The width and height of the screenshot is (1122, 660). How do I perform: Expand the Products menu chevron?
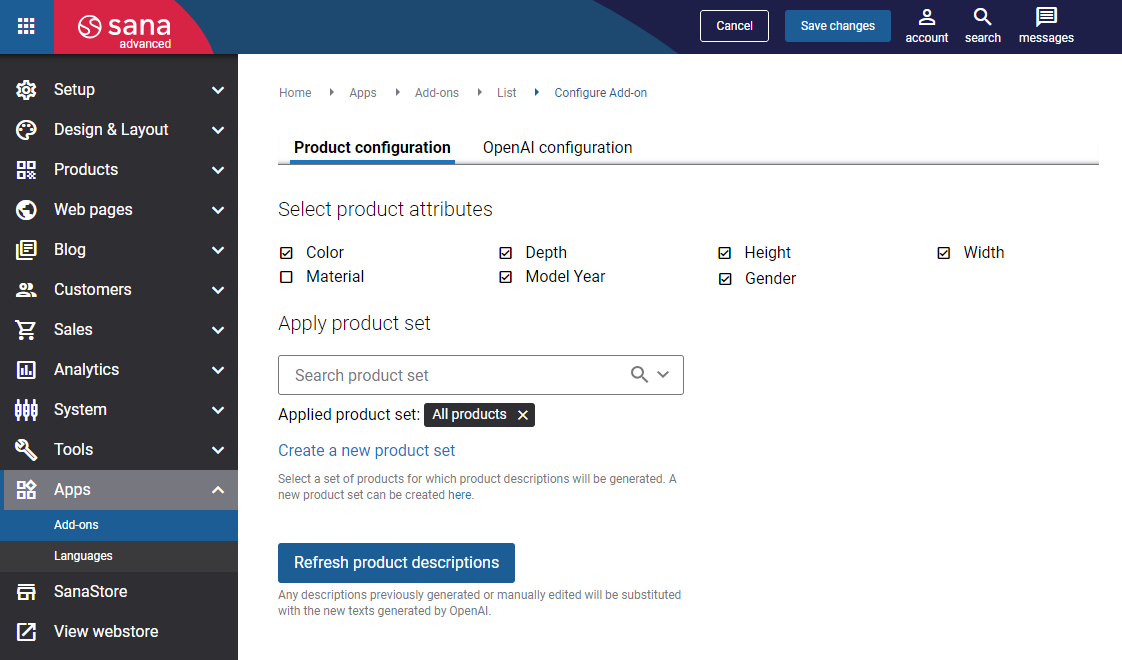click(218, 170)
